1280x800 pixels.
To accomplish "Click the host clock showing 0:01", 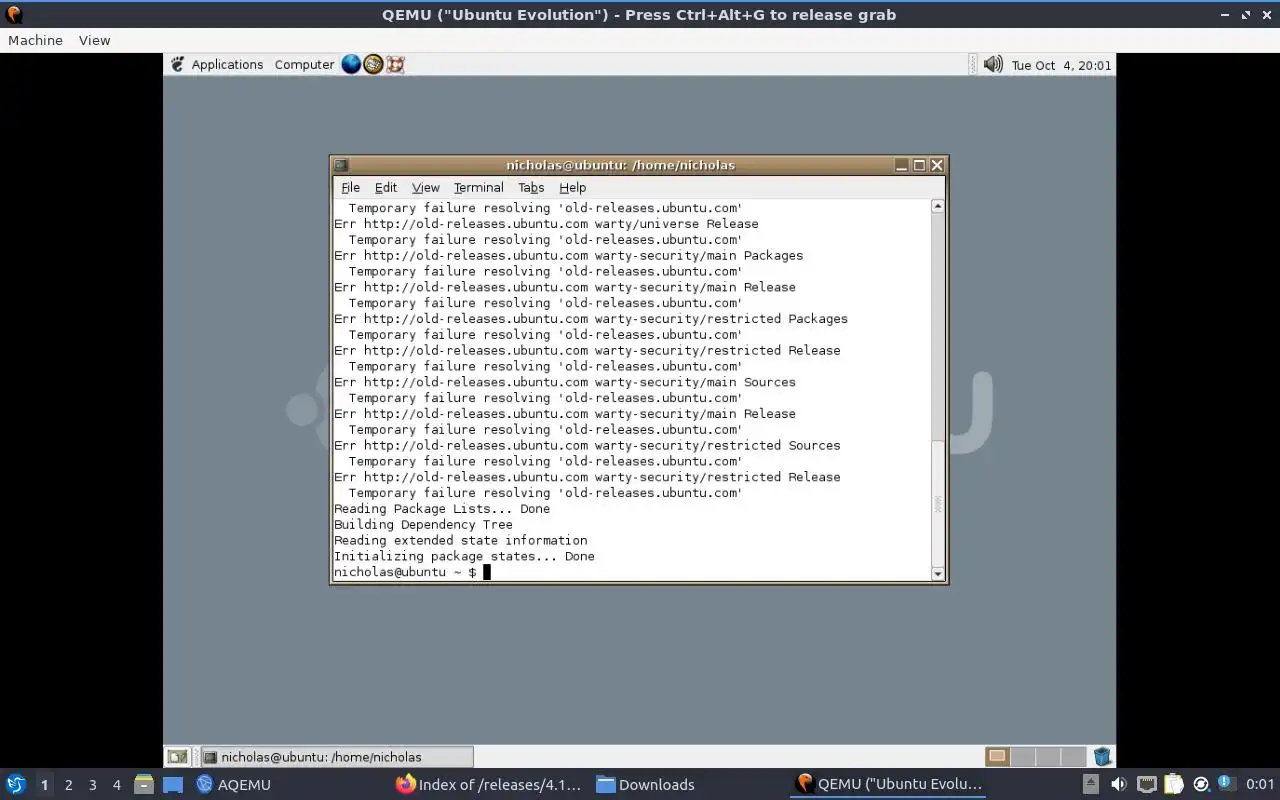I will pos(1260,784).
